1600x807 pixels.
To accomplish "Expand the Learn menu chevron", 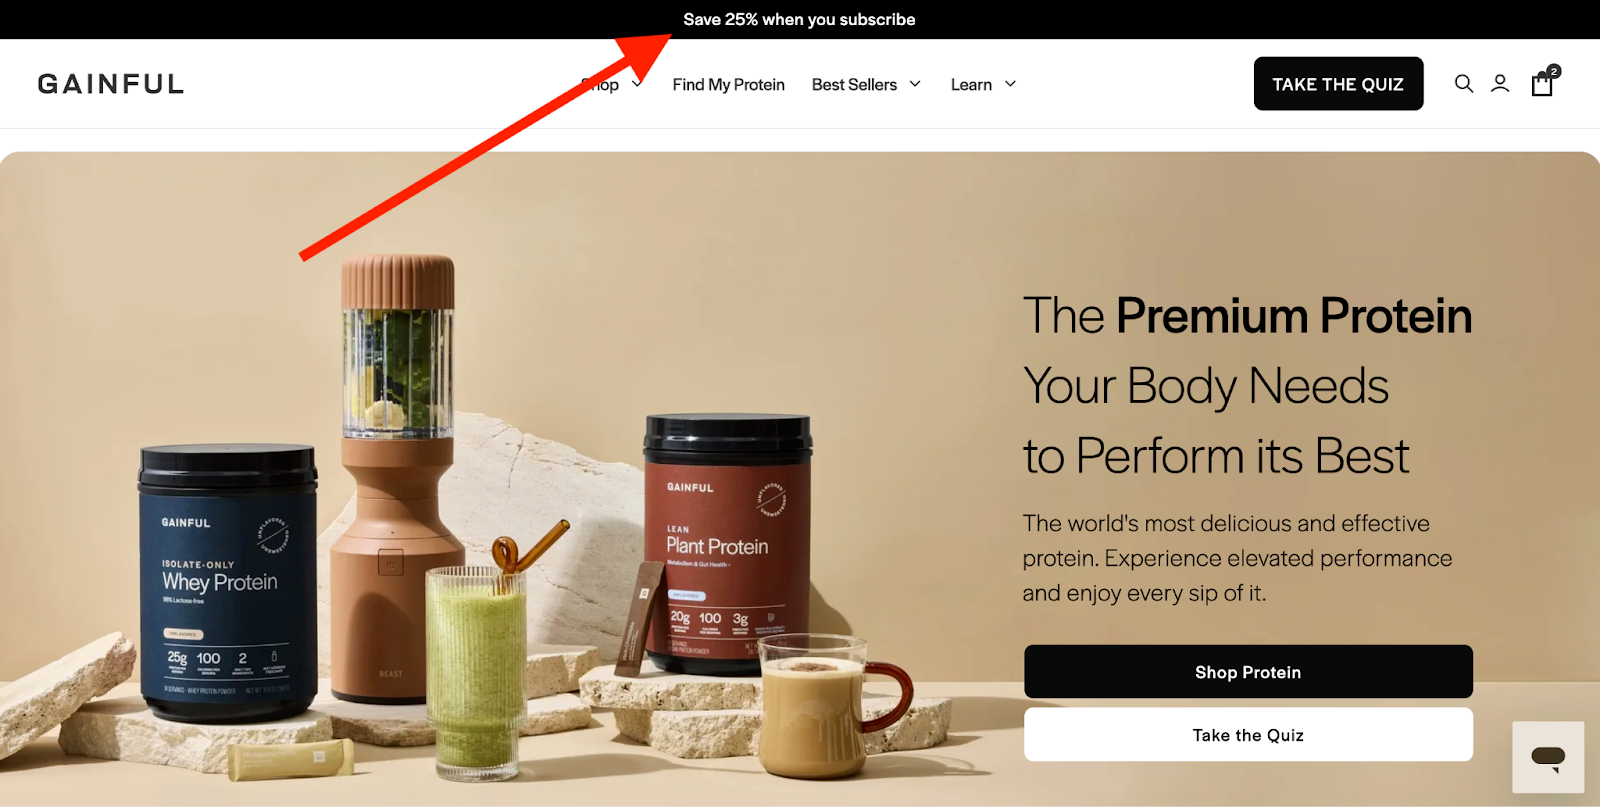I will coord(1010,84).
